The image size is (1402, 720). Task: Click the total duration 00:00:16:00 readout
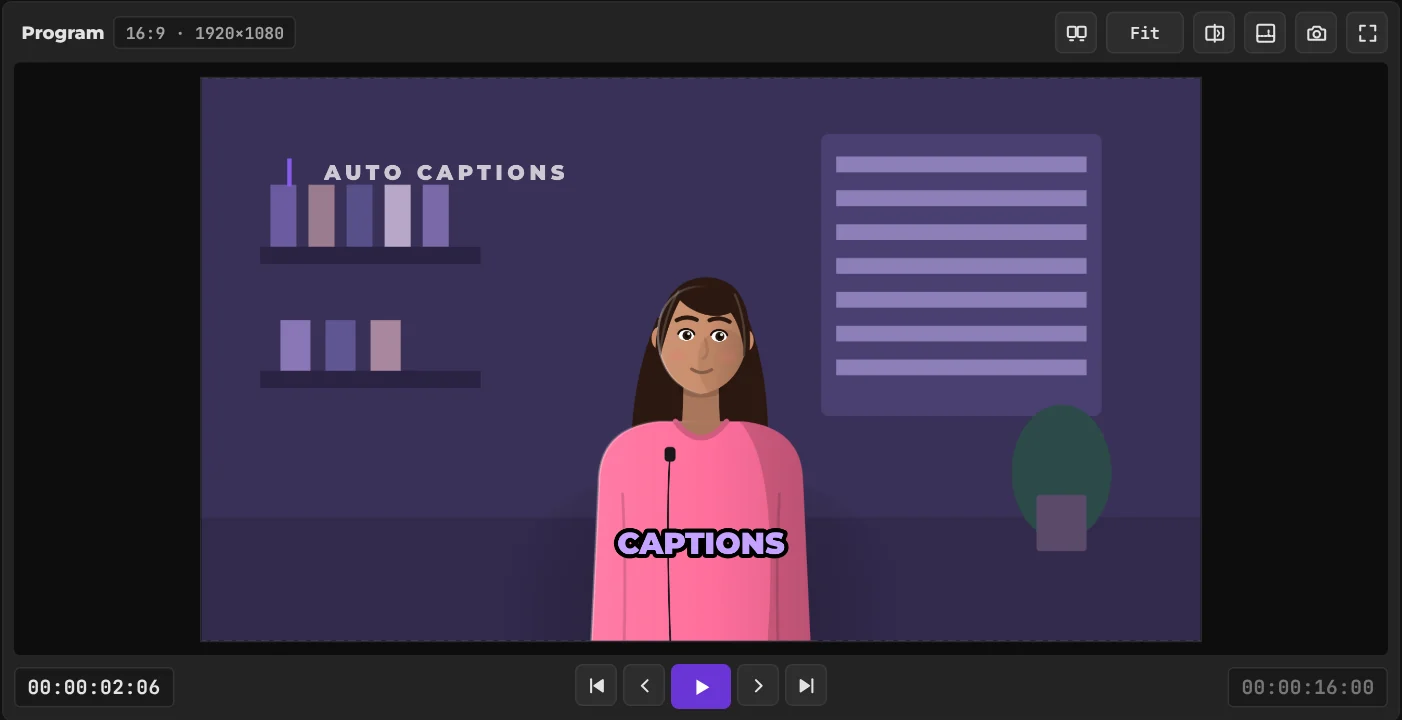(x=1308, y=687)
